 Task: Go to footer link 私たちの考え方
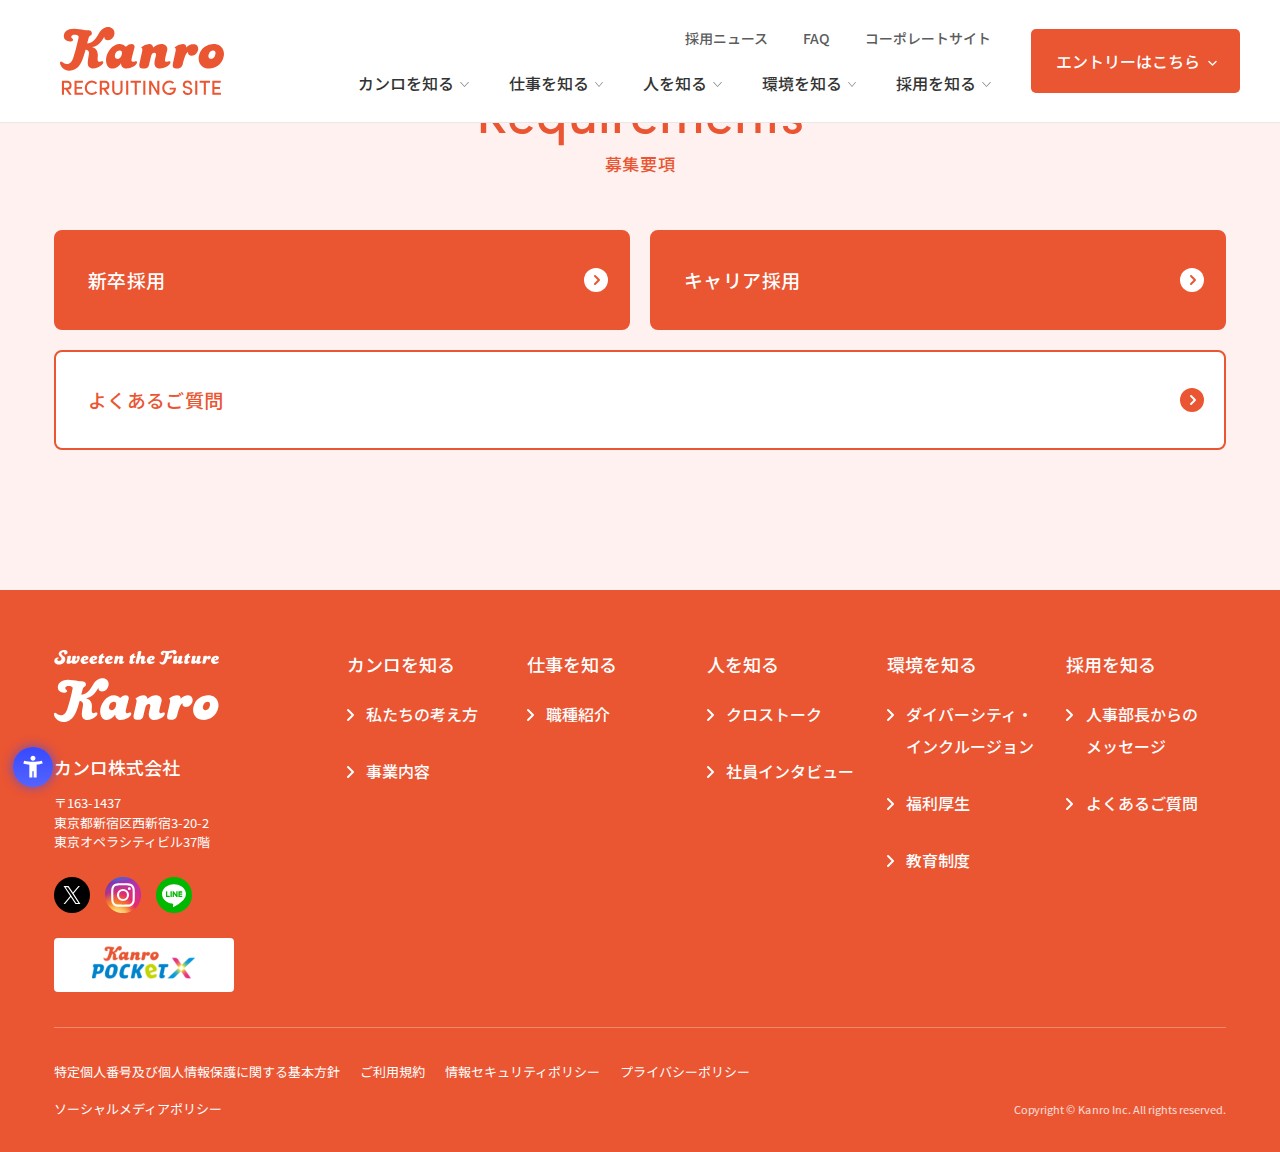[412, 715]
